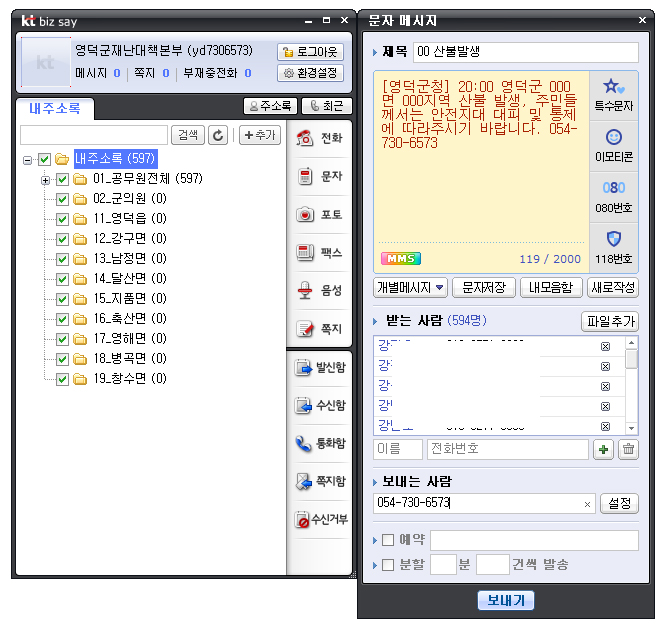Toggle the 분할 section arrow
The height and width of the screenshot is (629, 666).
click(375, 565)
